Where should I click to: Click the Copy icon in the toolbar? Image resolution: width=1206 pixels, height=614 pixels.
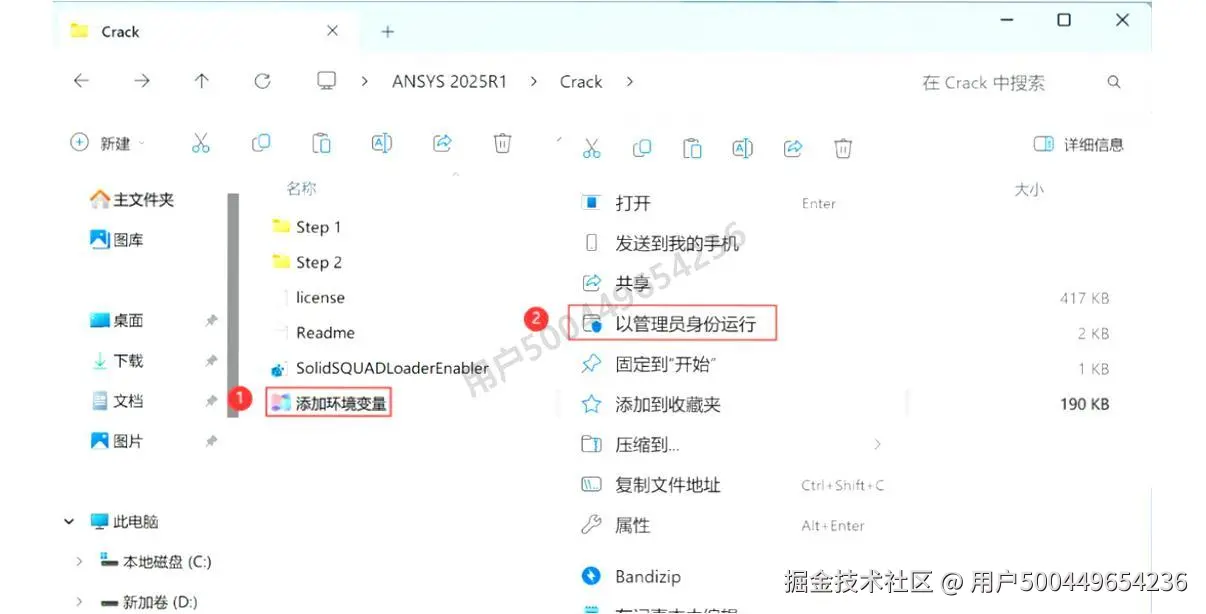[x=261, y=143]
